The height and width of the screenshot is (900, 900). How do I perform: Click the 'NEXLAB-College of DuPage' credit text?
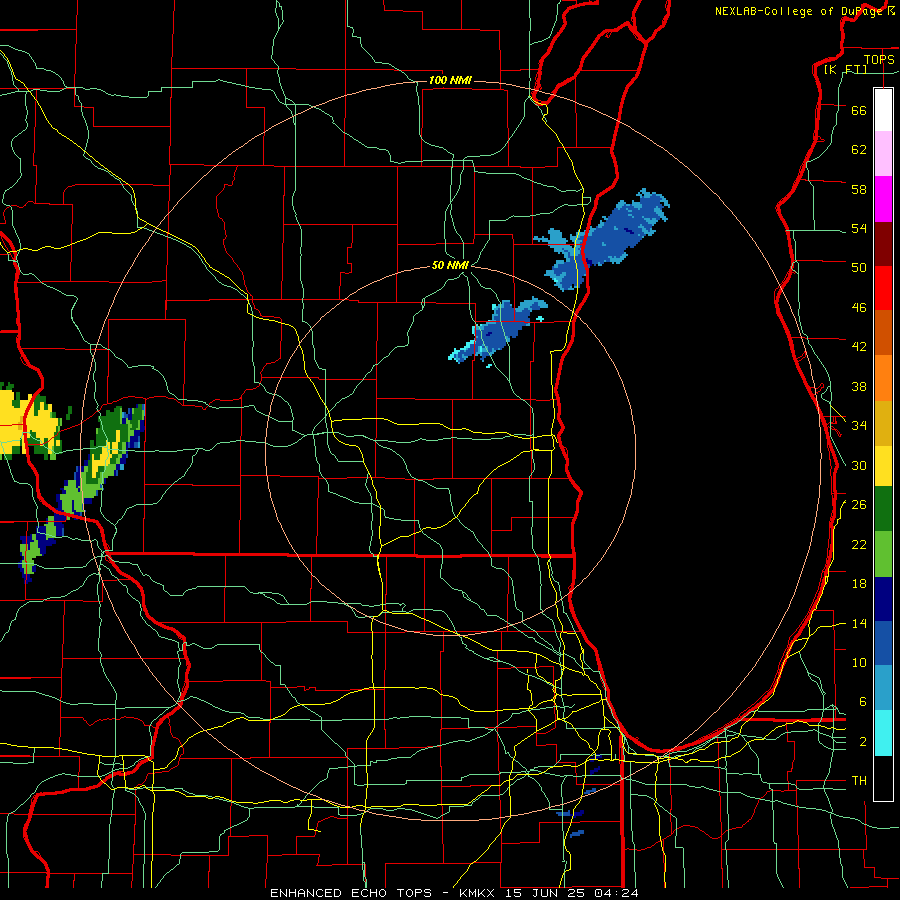tap(800, 11)
